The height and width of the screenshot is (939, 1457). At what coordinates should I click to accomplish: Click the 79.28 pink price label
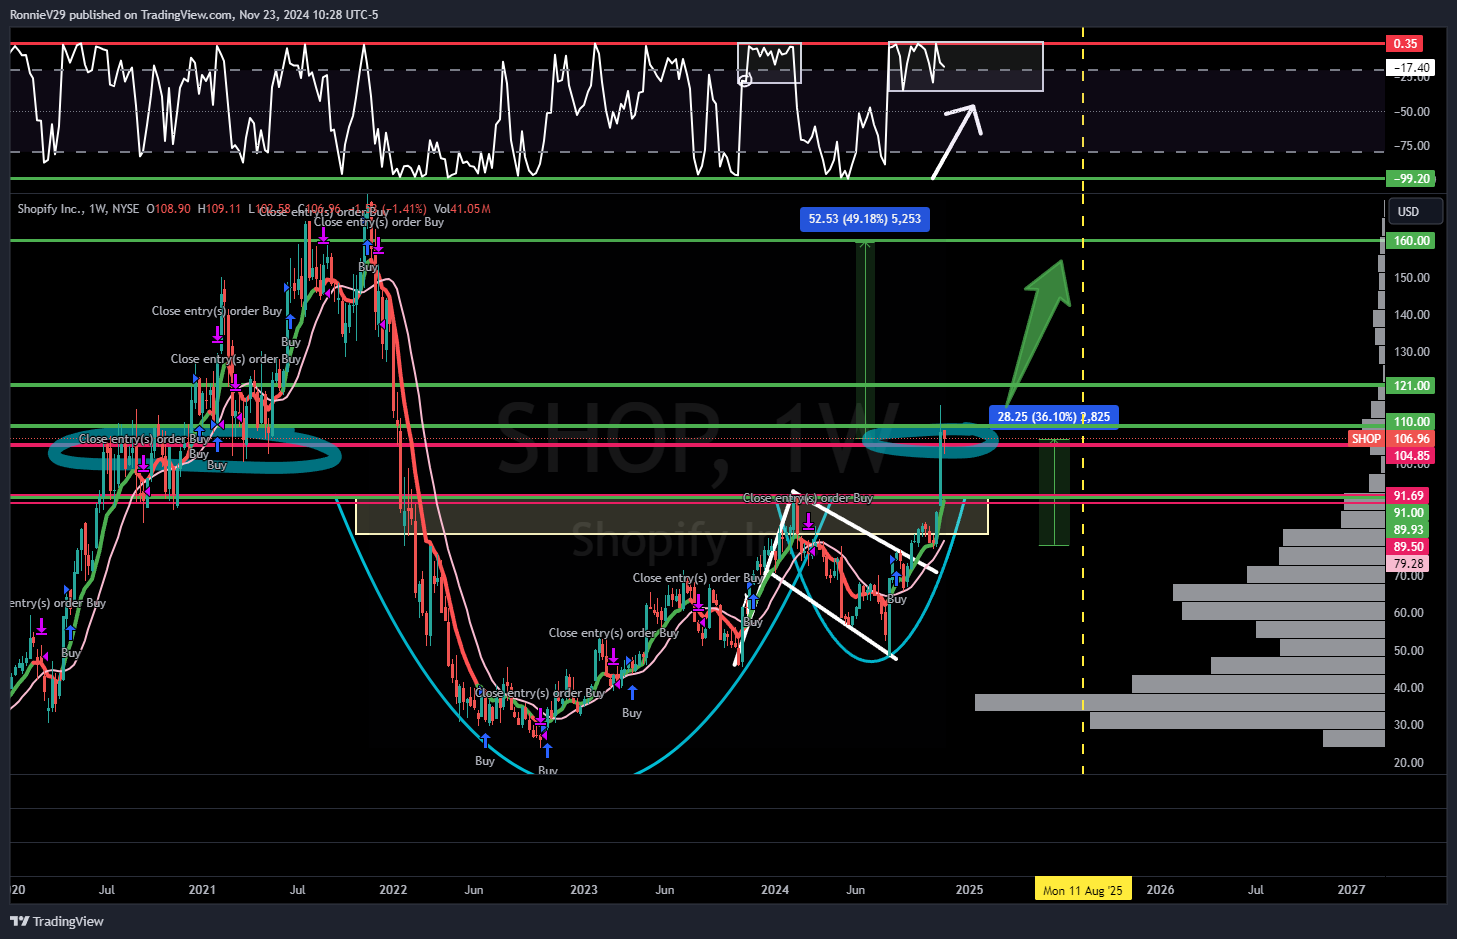(x=1408, y=564)
